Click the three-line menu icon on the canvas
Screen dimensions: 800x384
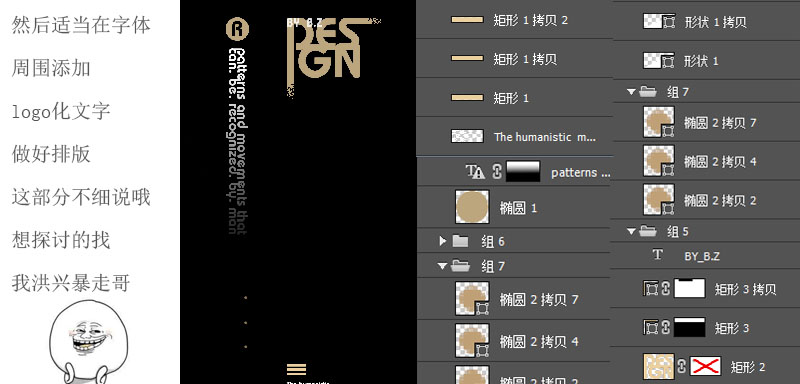point(296,370)
